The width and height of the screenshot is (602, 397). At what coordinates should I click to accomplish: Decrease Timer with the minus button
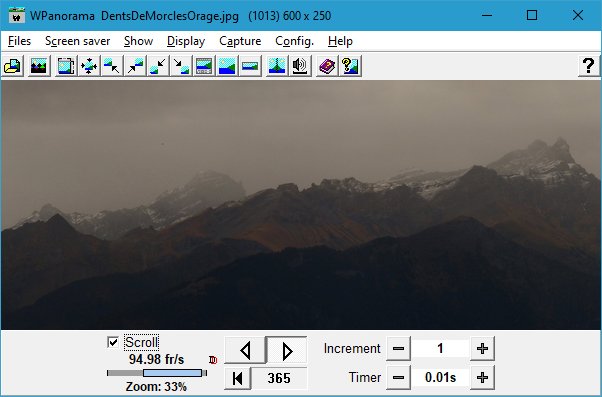398,377
